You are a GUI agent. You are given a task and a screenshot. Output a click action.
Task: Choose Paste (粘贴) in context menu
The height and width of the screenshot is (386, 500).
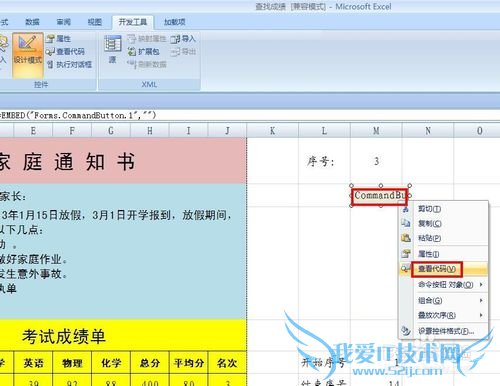(x=444, y=238)
